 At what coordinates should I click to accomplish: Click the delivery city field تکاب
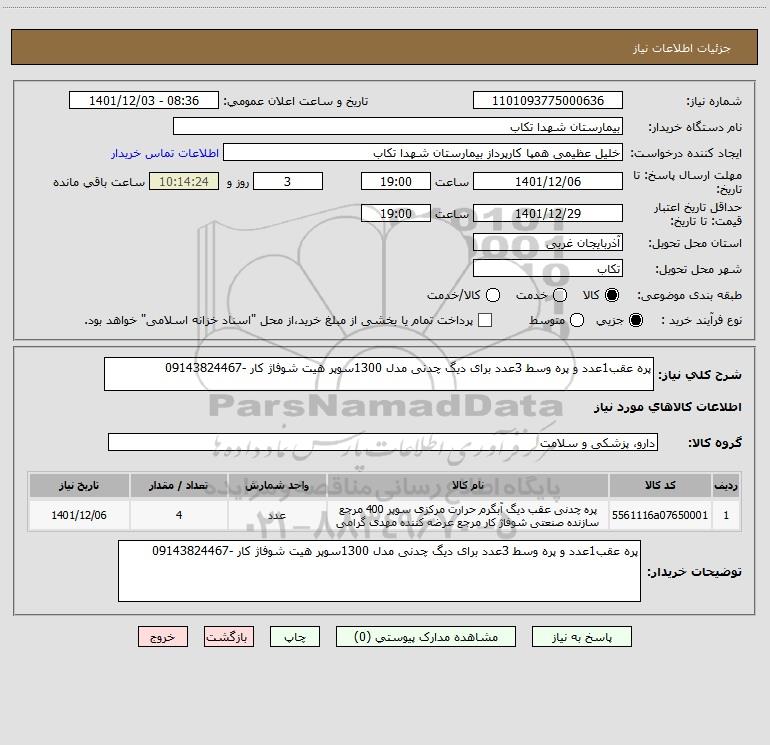pyautogui.click(x=548, y=268)
